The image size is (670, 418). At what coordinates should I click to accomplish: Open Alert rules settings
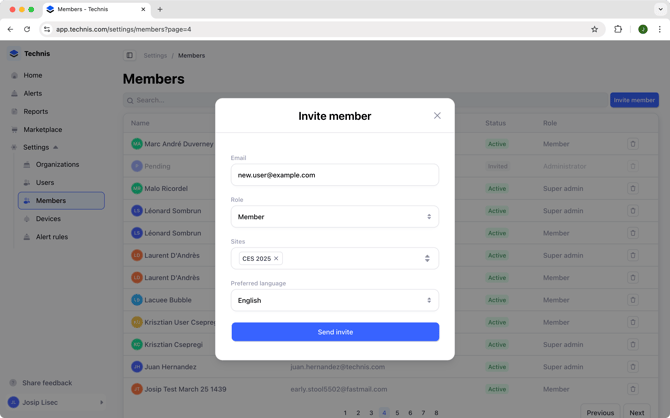52,237
